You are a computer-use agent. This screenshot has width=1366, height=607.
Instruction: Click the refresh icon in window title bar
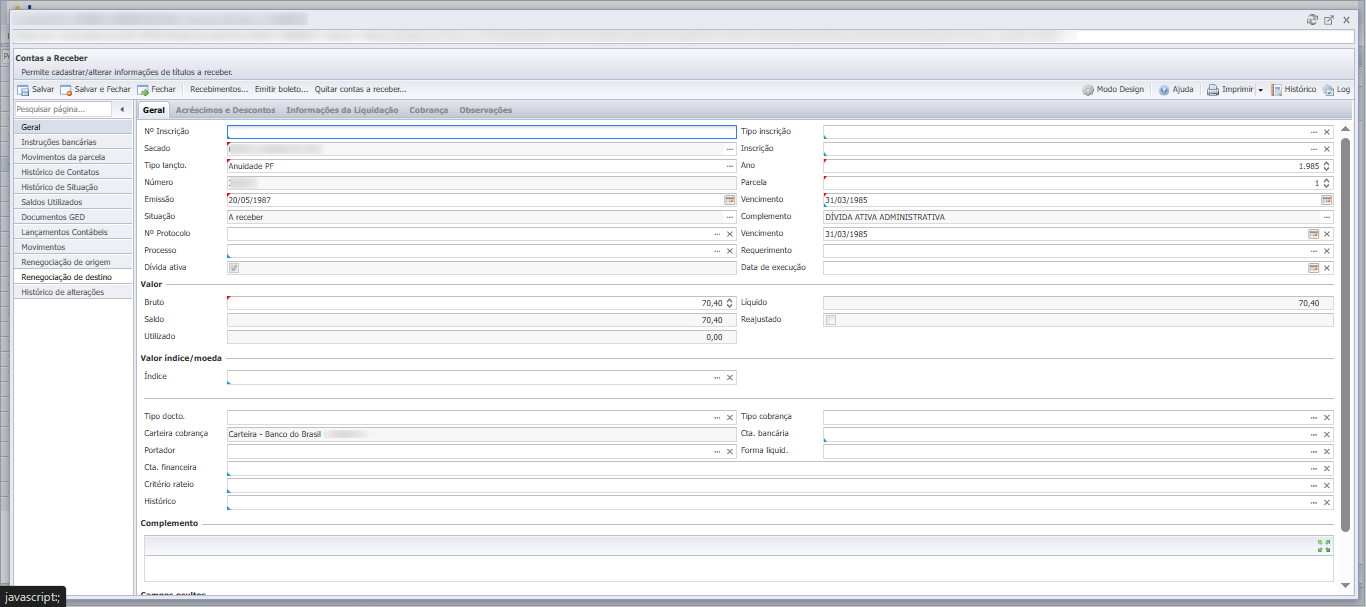[x=1312, y=20]
